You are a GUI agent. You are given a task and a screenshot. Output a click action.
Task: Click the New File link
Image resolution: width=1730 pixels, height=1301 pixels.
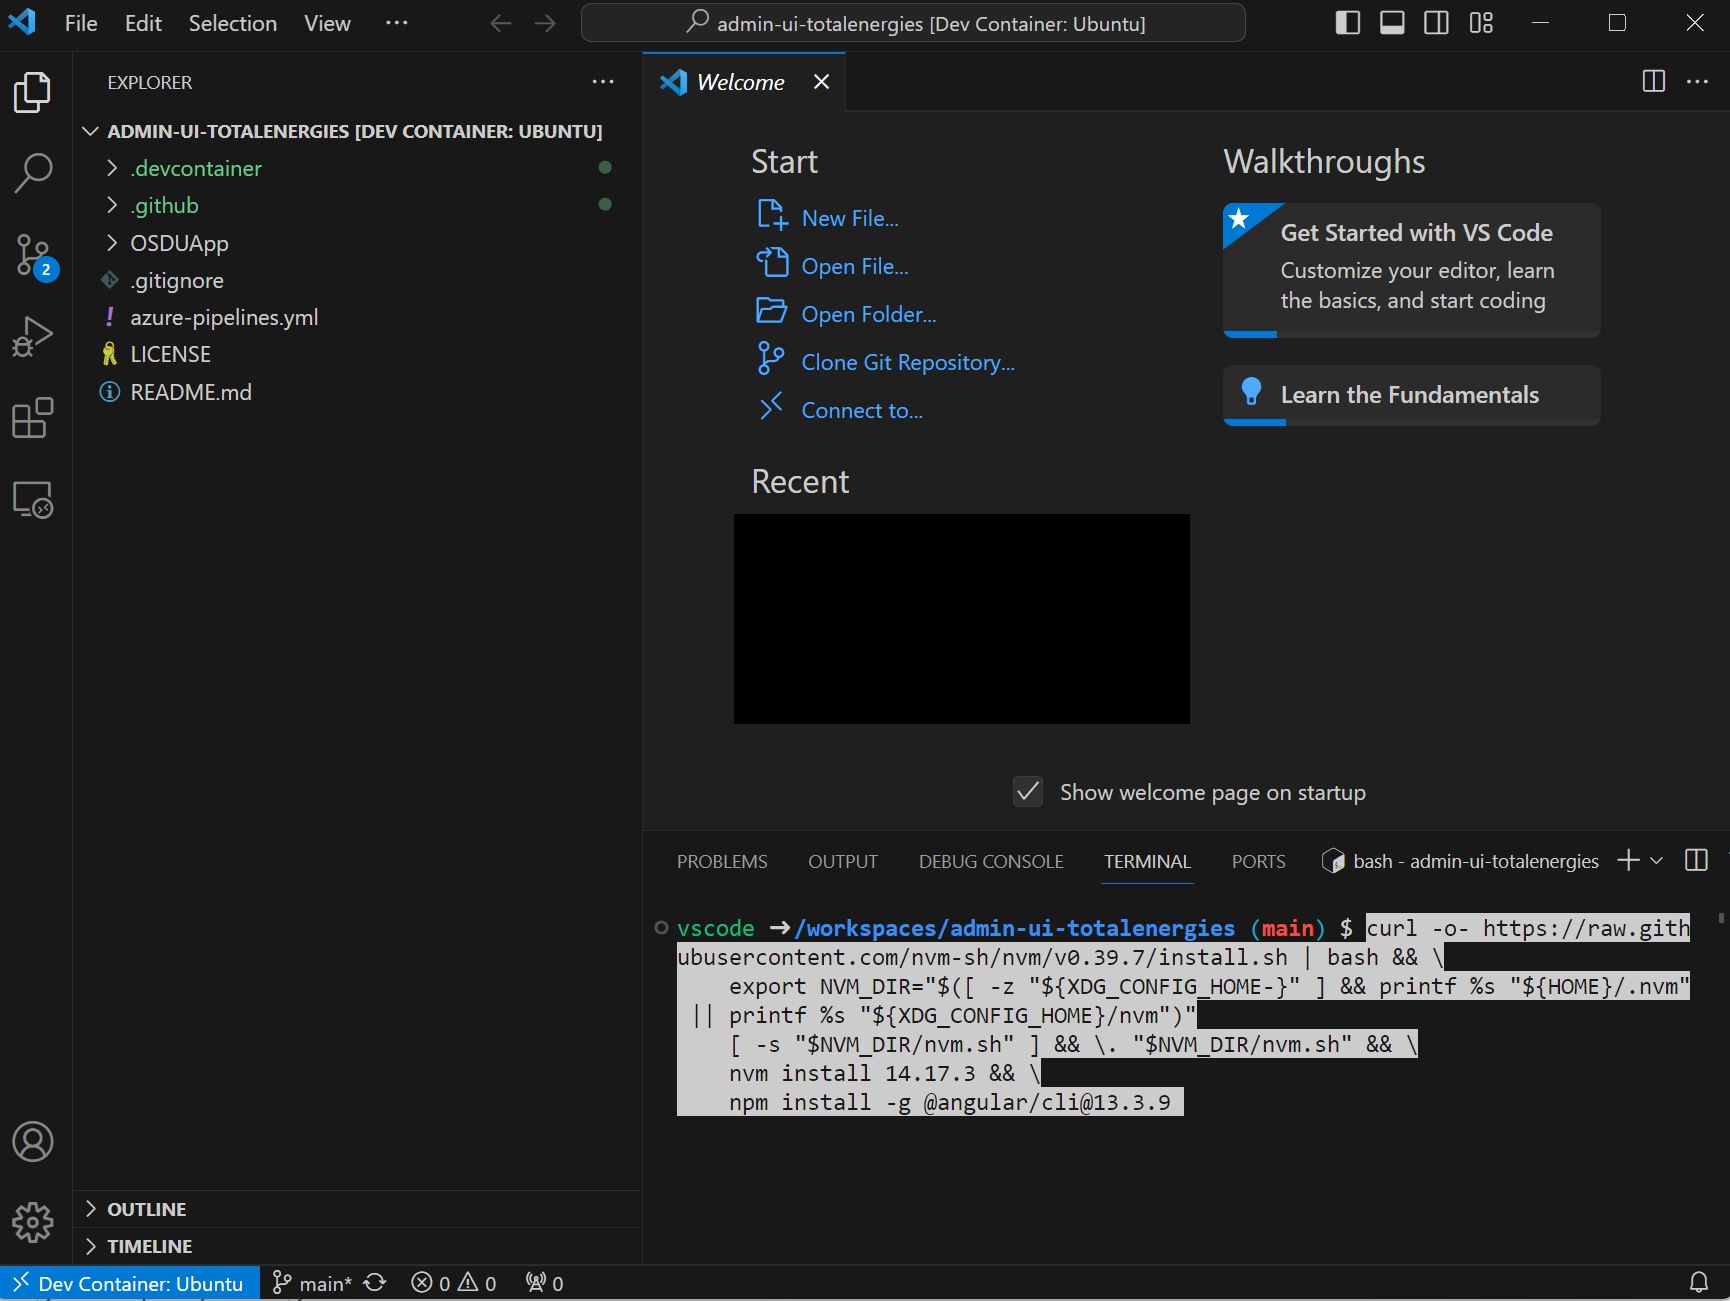pos(849,217)
